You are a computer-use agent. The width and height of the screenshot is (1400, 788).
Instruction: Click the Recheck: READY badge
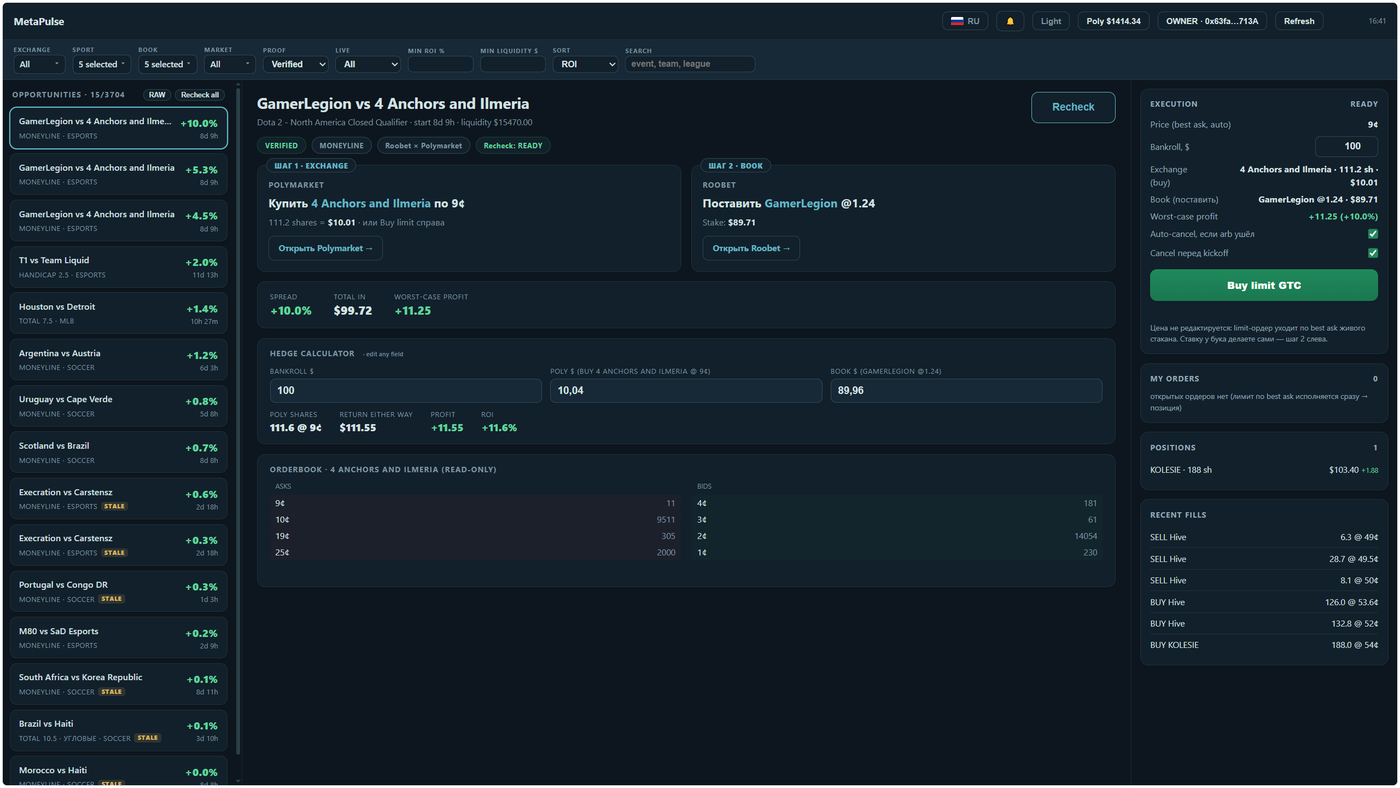pyautogui.click(x=513, y=145)
